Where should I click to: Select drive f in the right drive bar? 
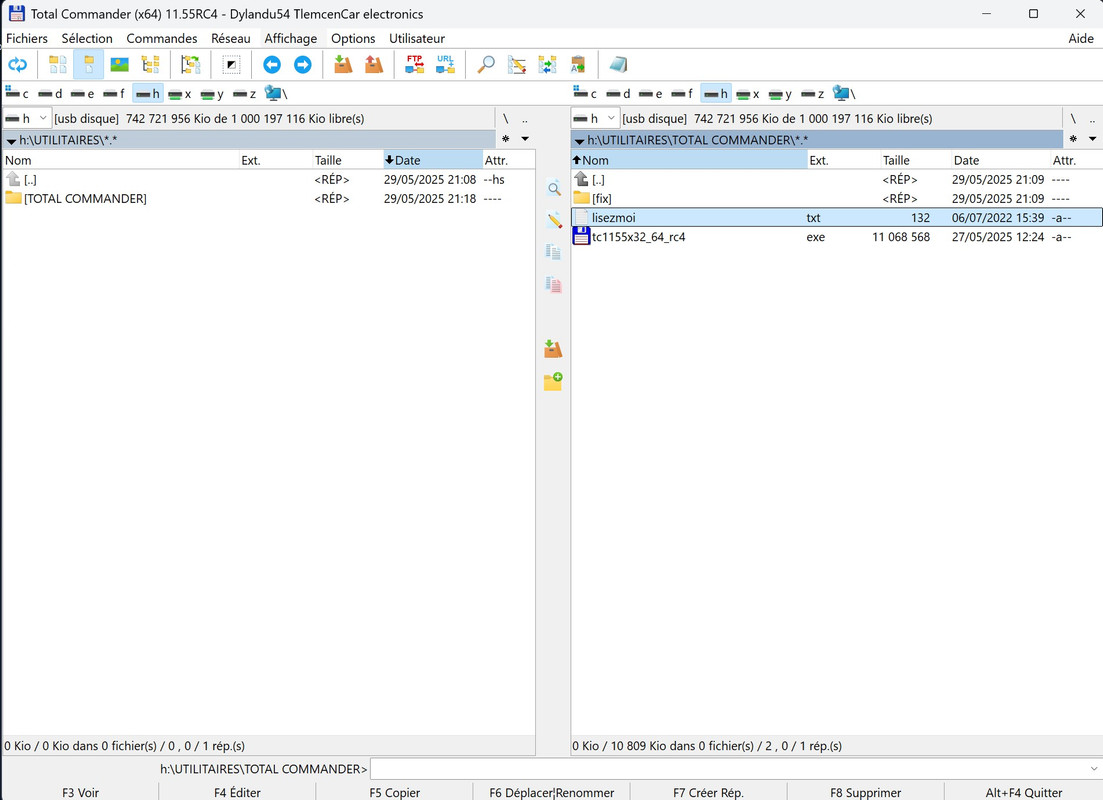coord(682,94)
